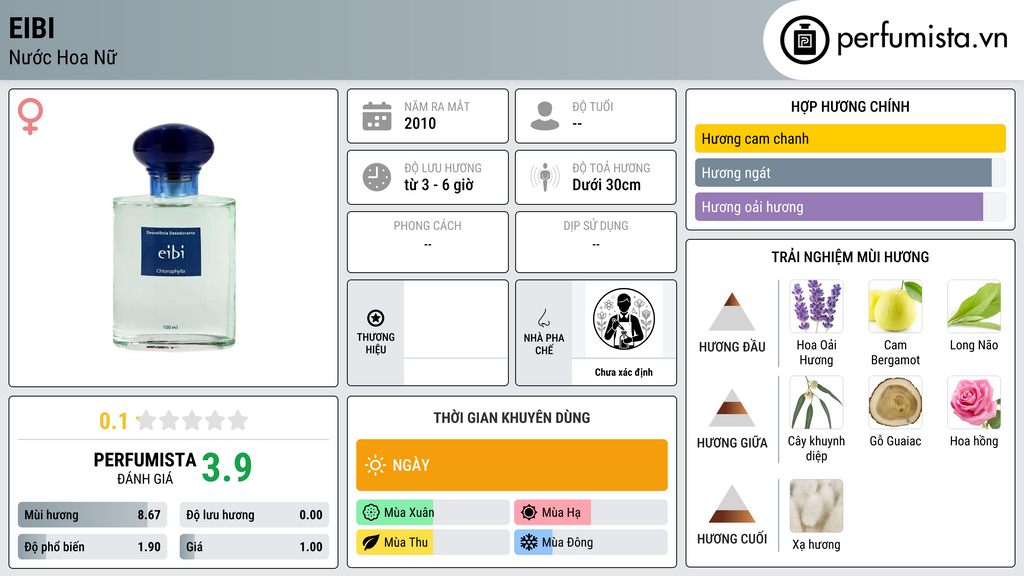
Task: Select the Mùa Xuân season bar
Action: [x=433, y=513]
